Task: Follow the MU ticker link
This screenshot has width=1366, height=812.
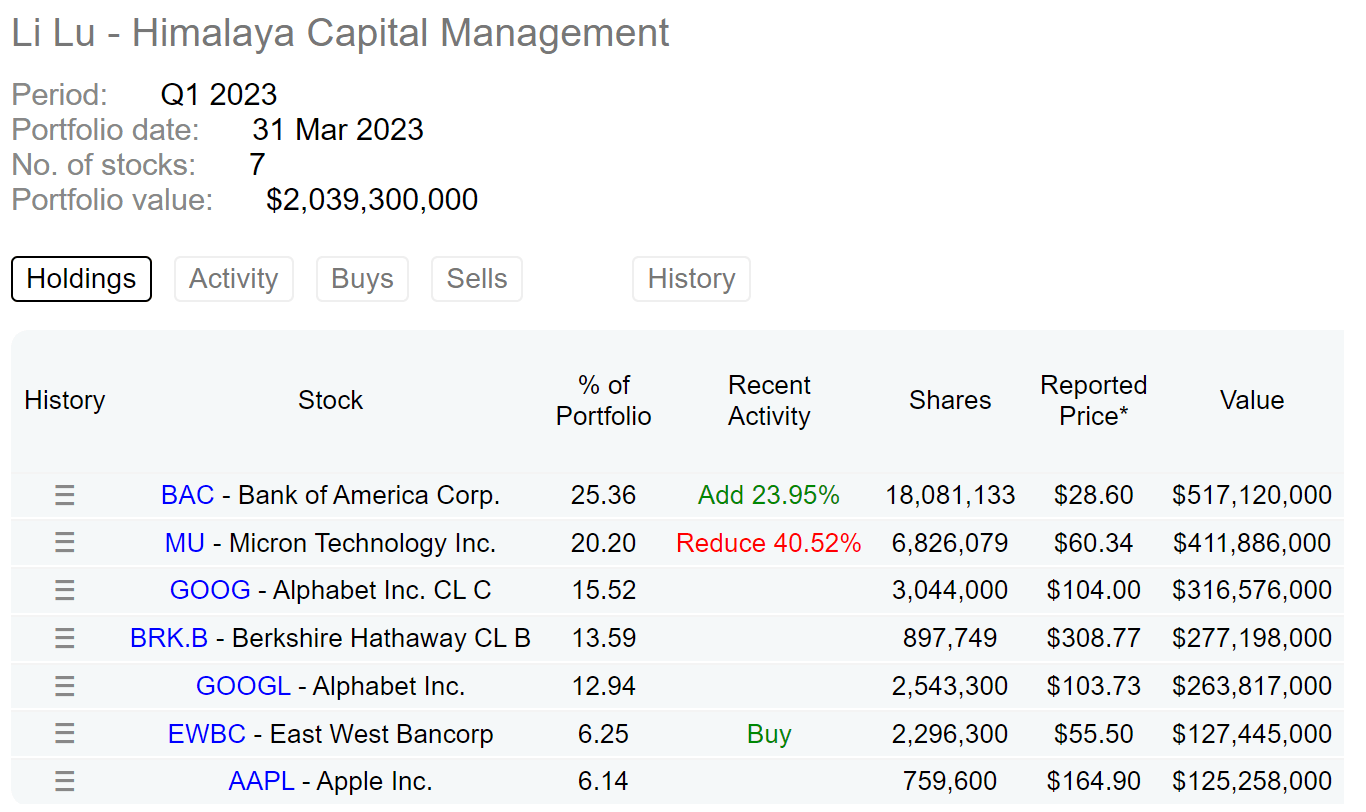Action: click(x=185, y=543)
